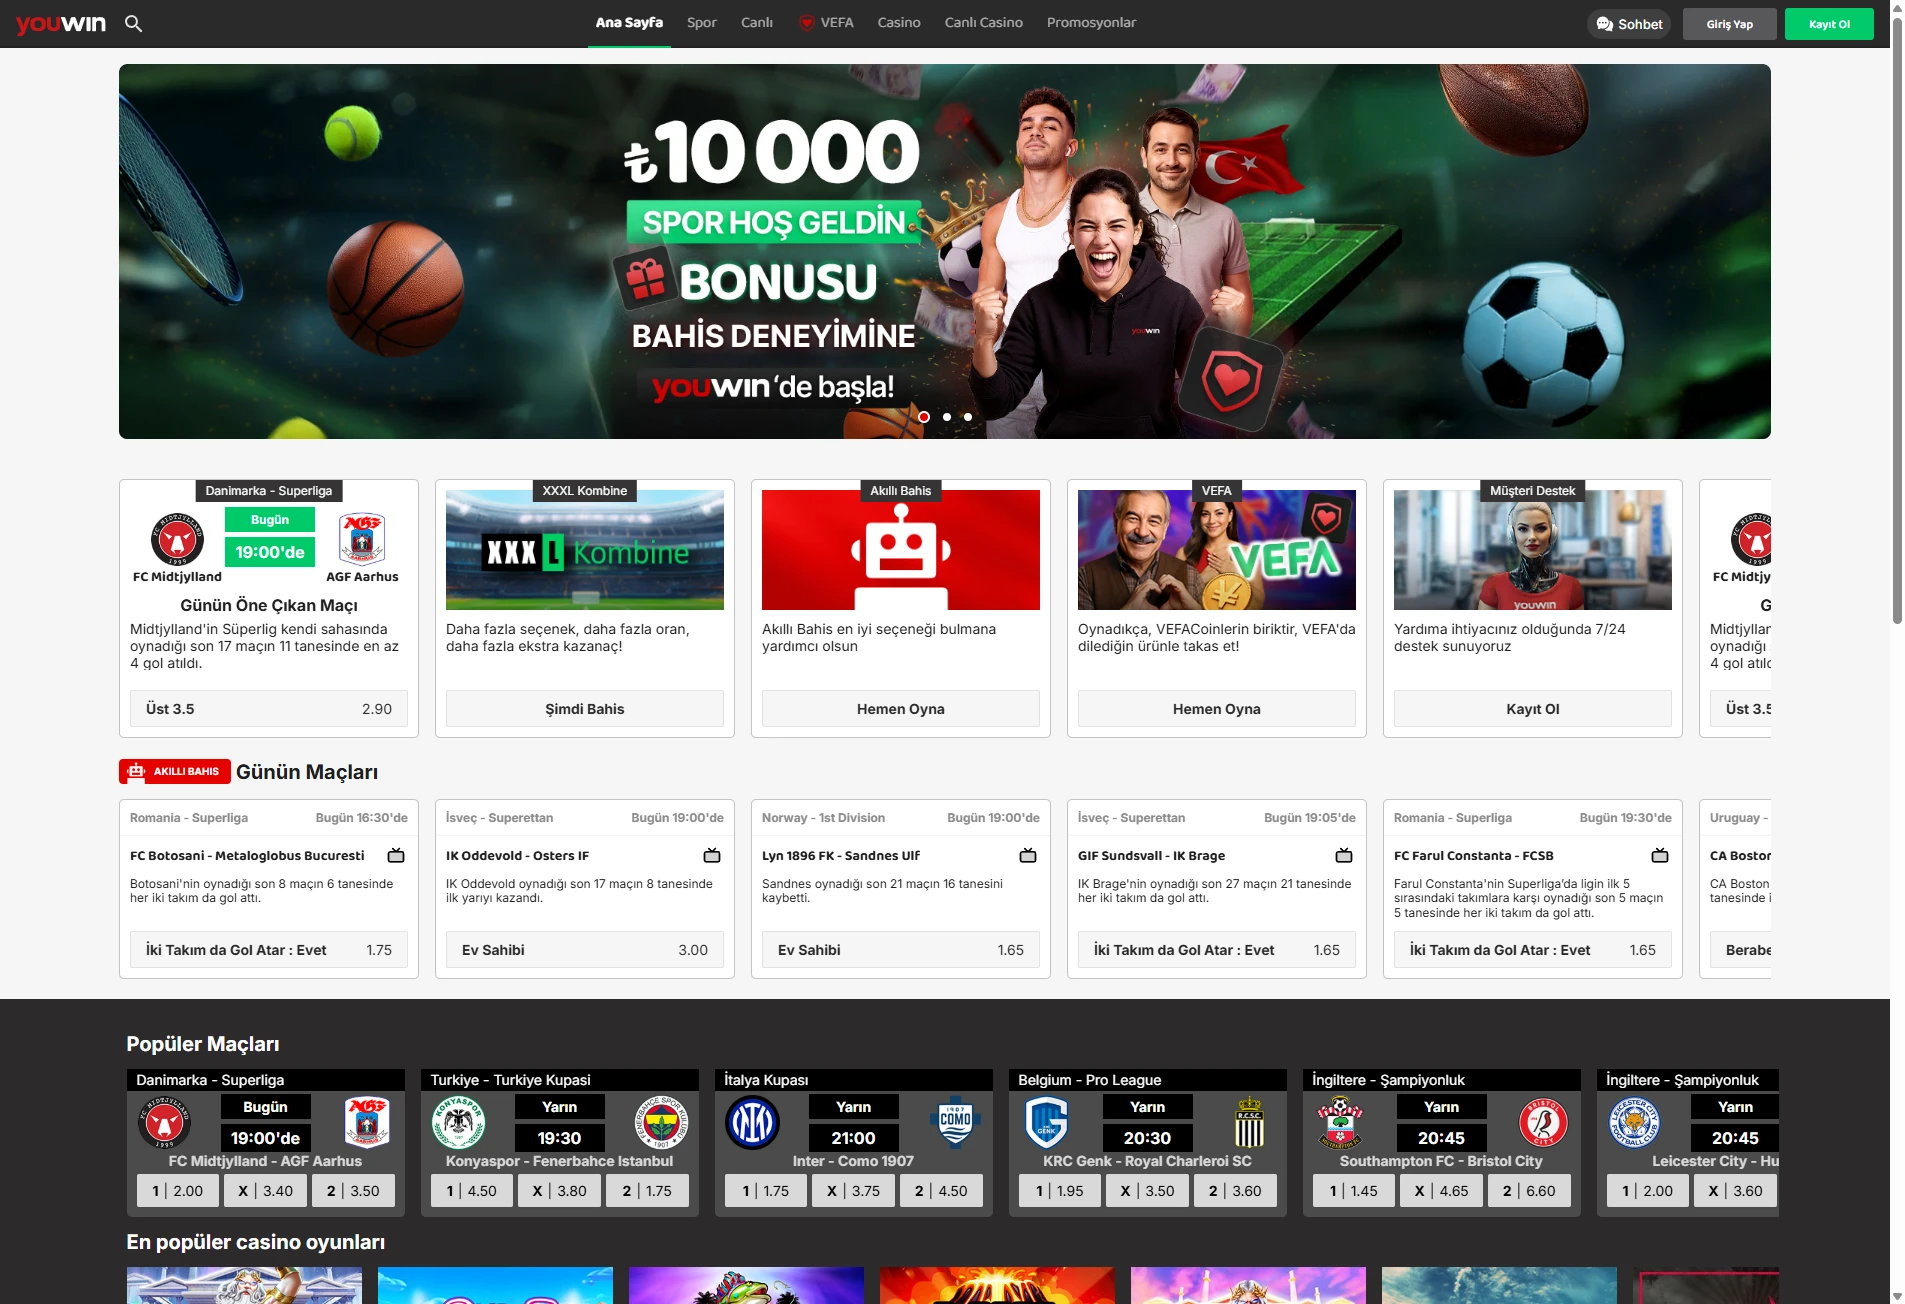The width and height of the screenshot is (1905, 1304).
Task: Bet Ev Sahibi 3.00 for IK Oddevold
Action: pyautogui.click(x=585, y=950)
